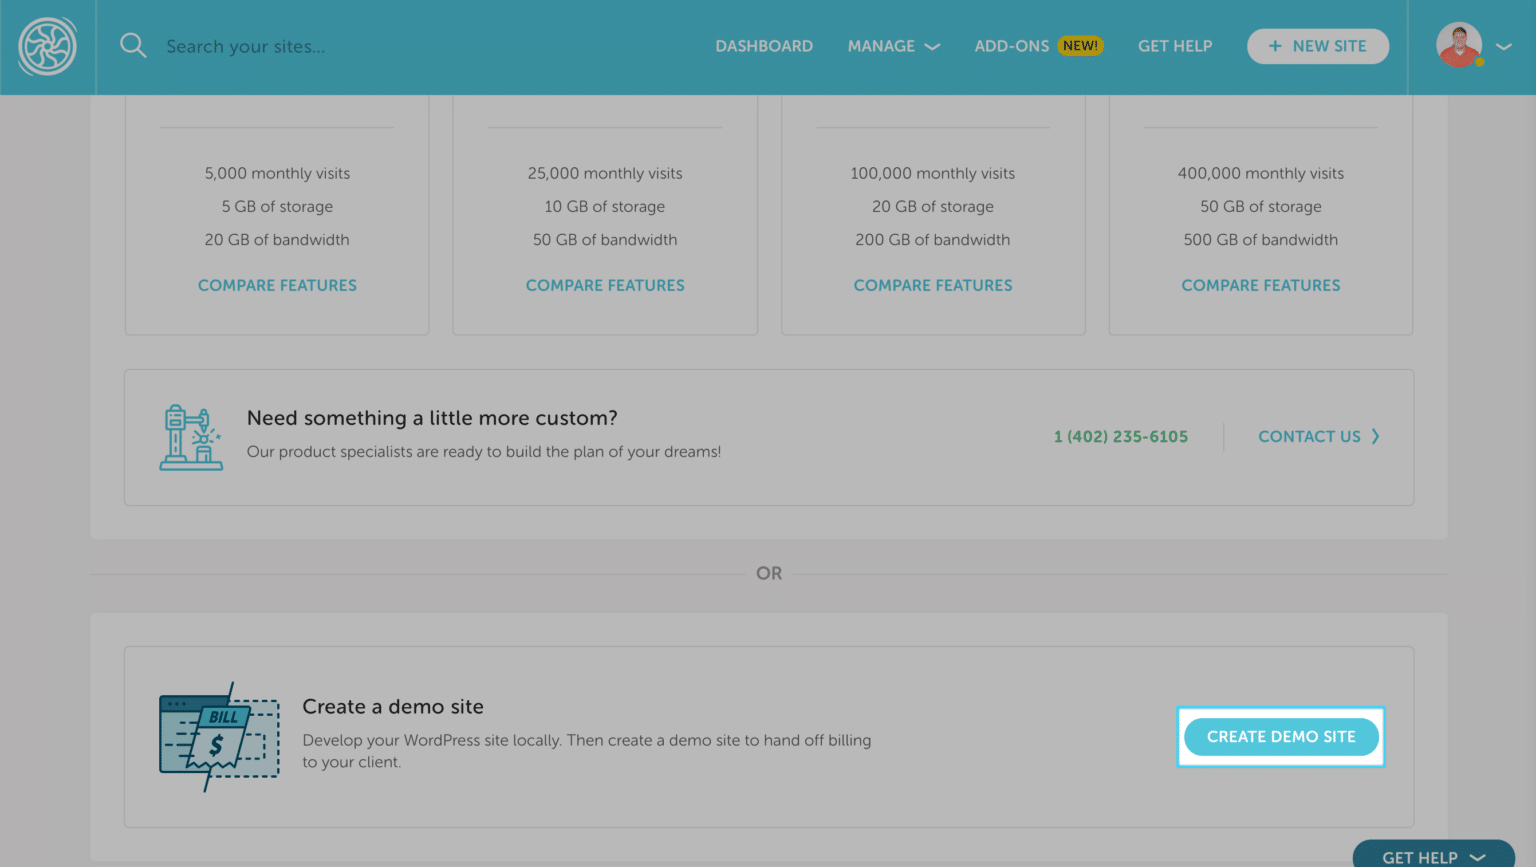This screenshot has width=1536, height=867.
Task: Click the arrow icon next to CONTACT US
Action: [x=1376, y=436]
